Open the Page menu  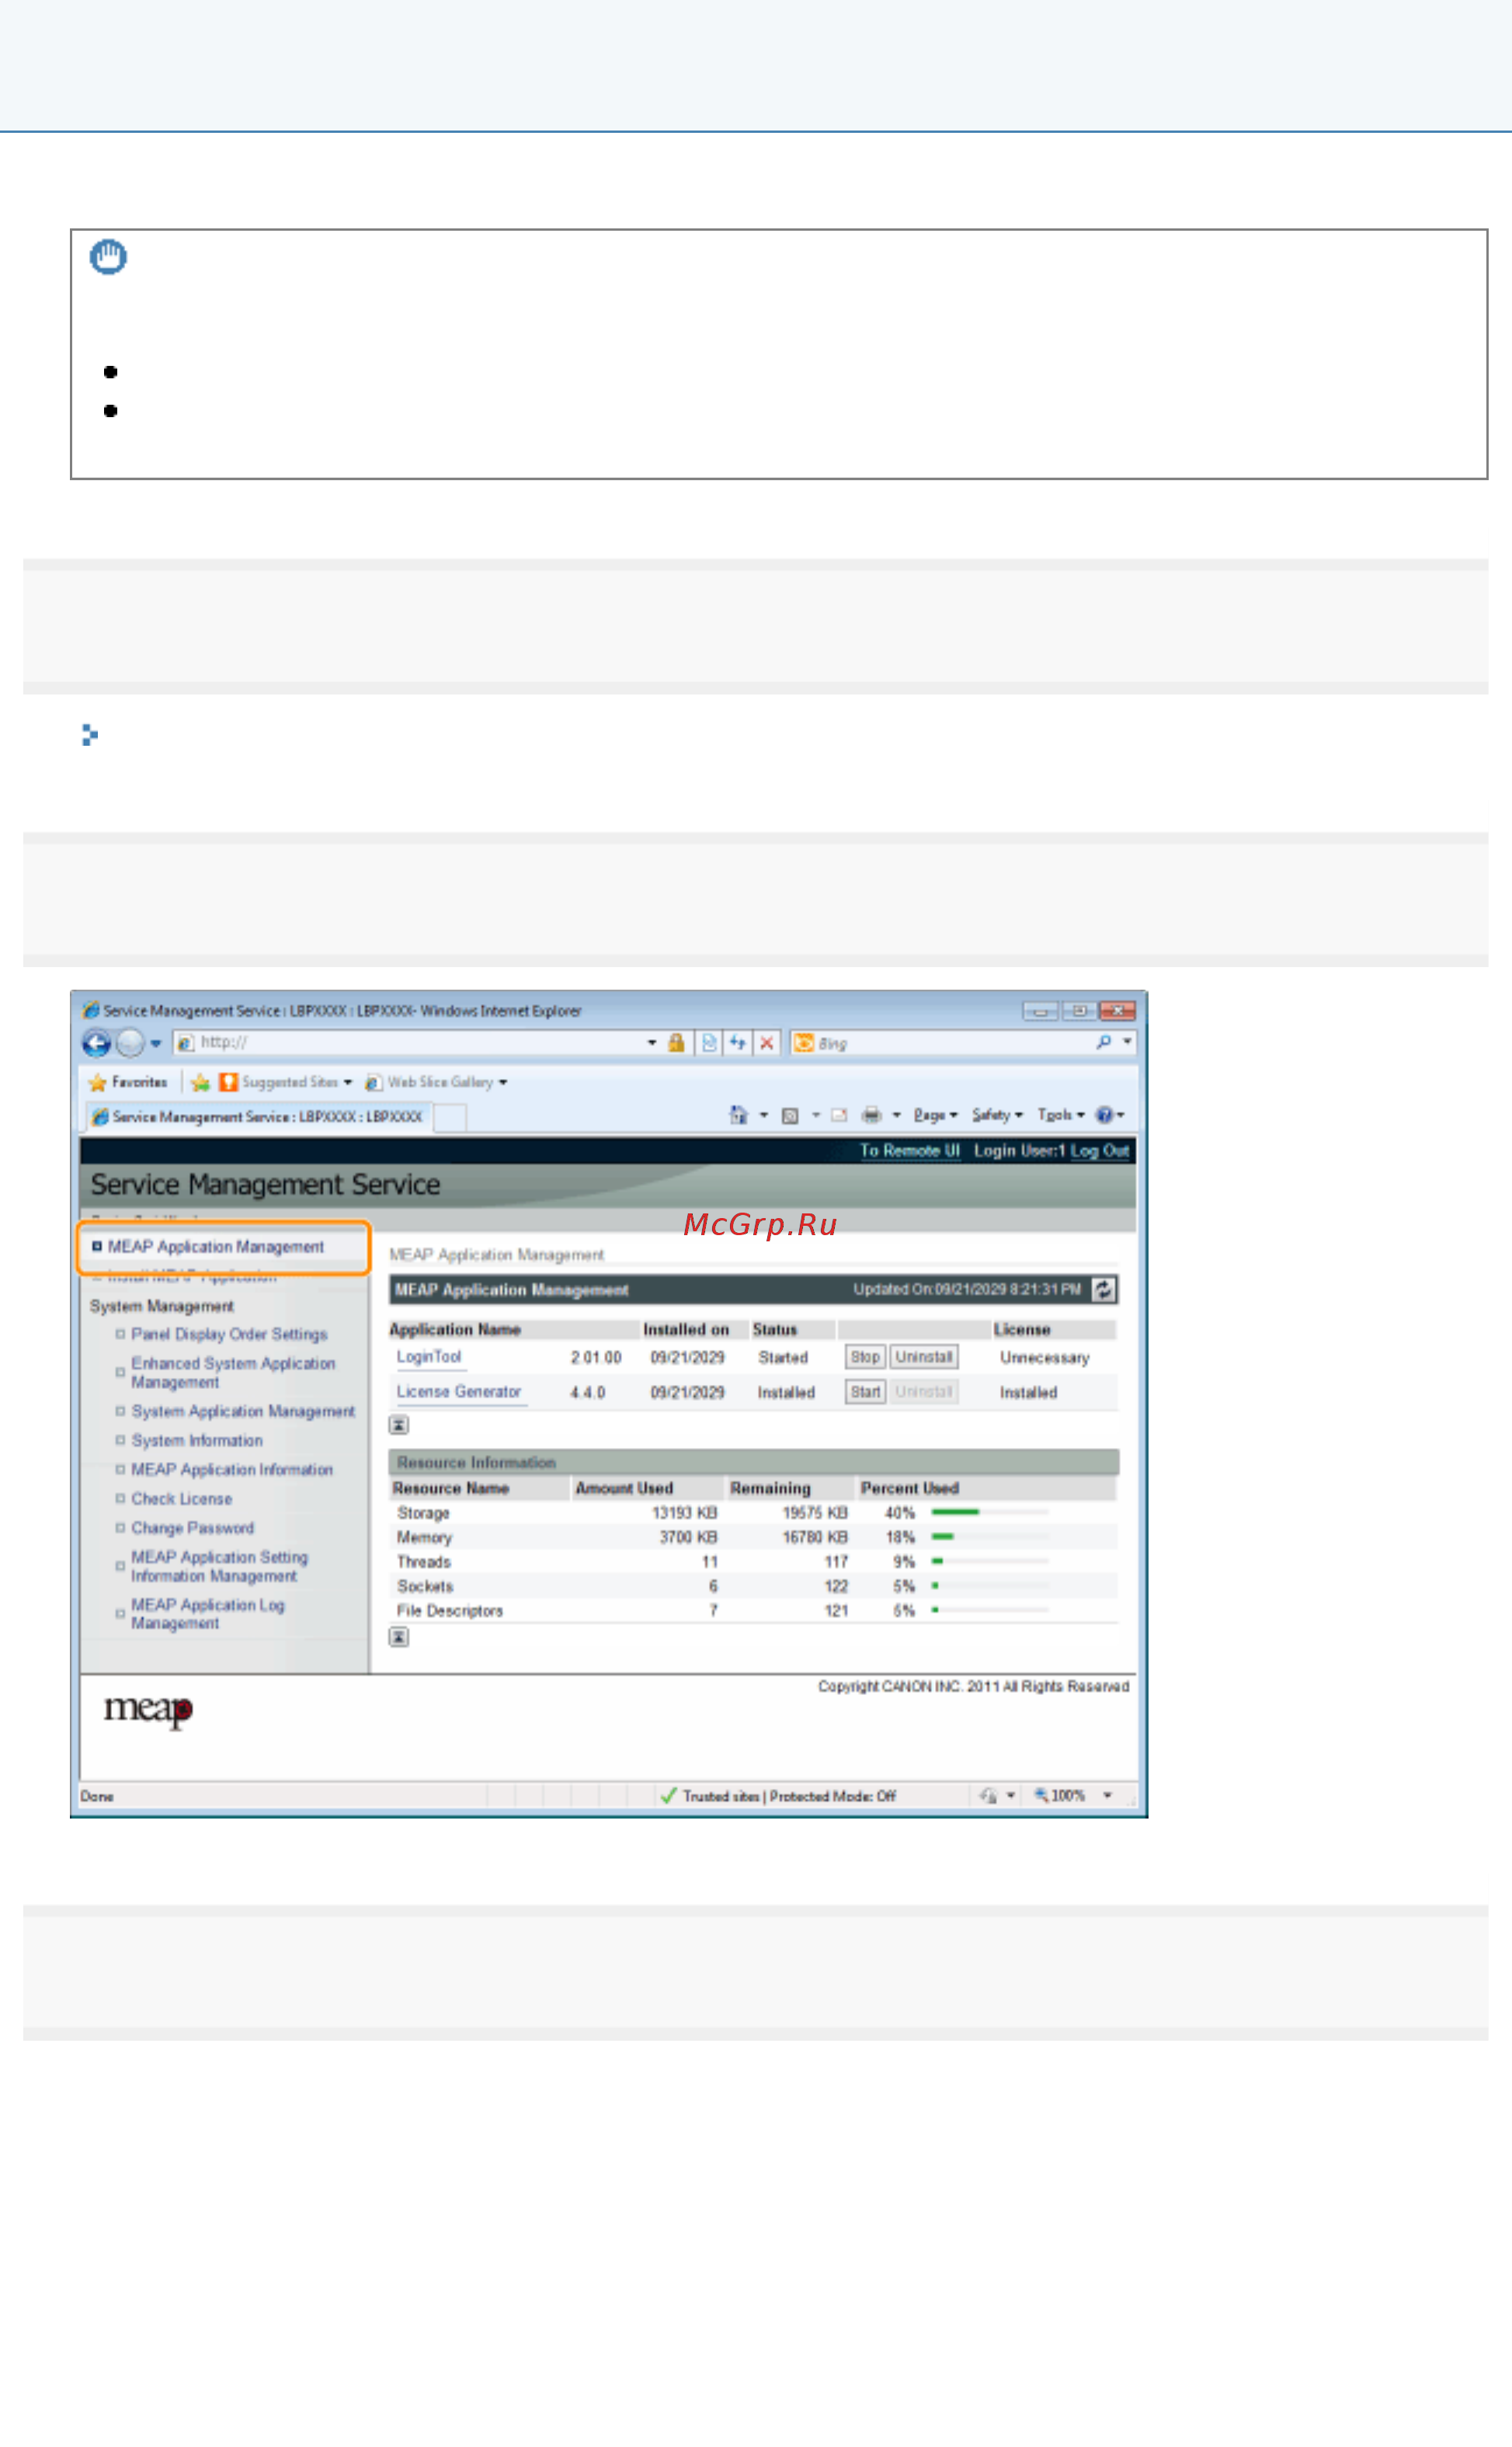[935, 1114]
